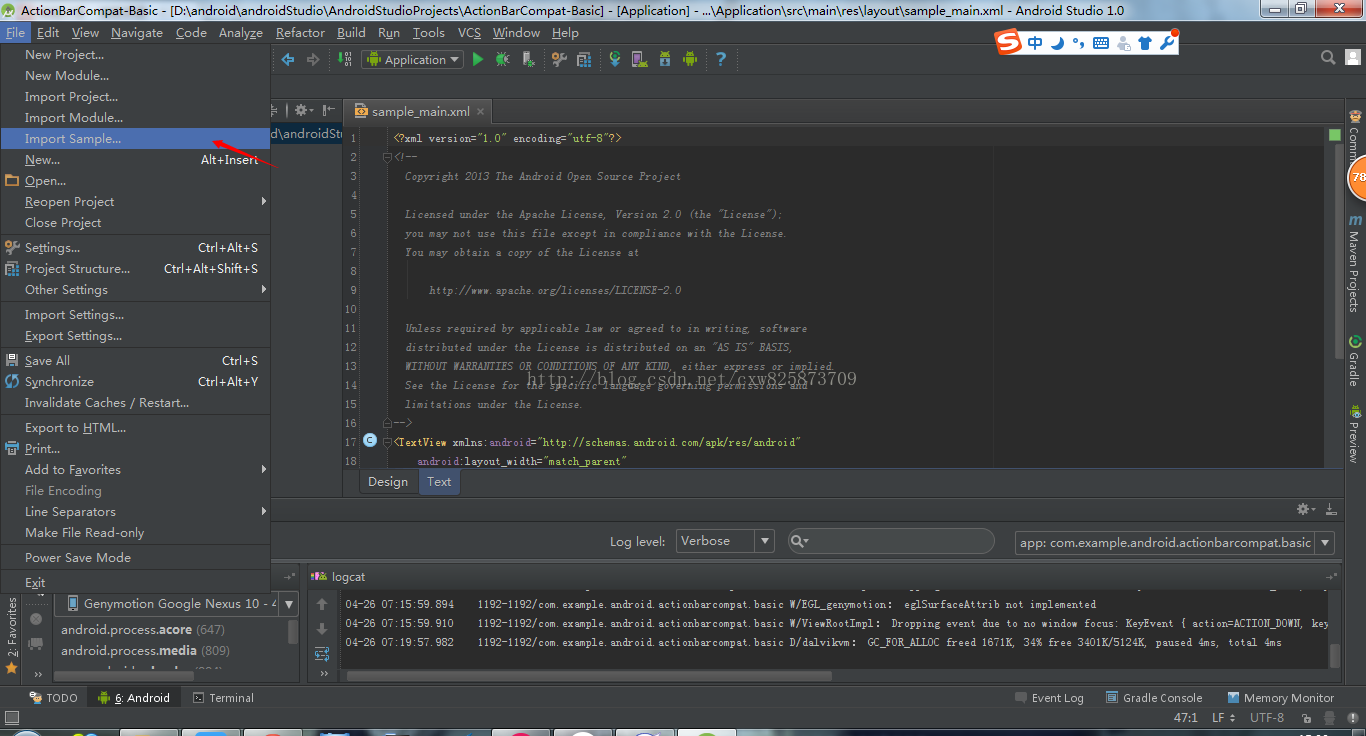Close the sample_main.xml editor tab
The image size is (1366, 736).
click(x=481, y=112)
